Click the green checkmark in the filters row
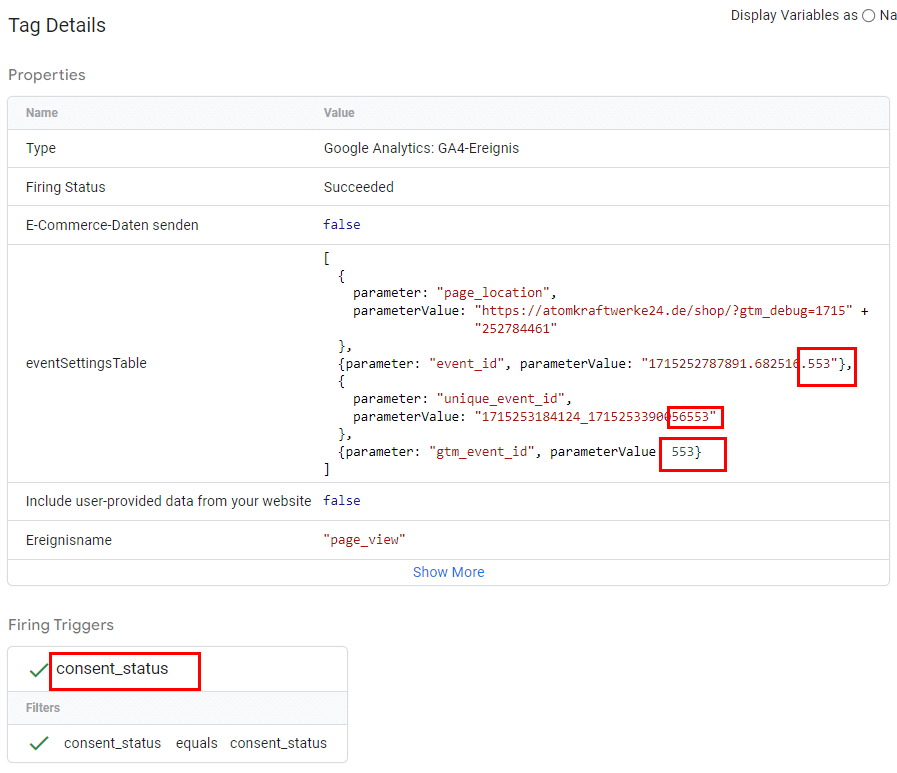Image resolution: width=897 pixels, height=773 pixels. click(39, 743)
